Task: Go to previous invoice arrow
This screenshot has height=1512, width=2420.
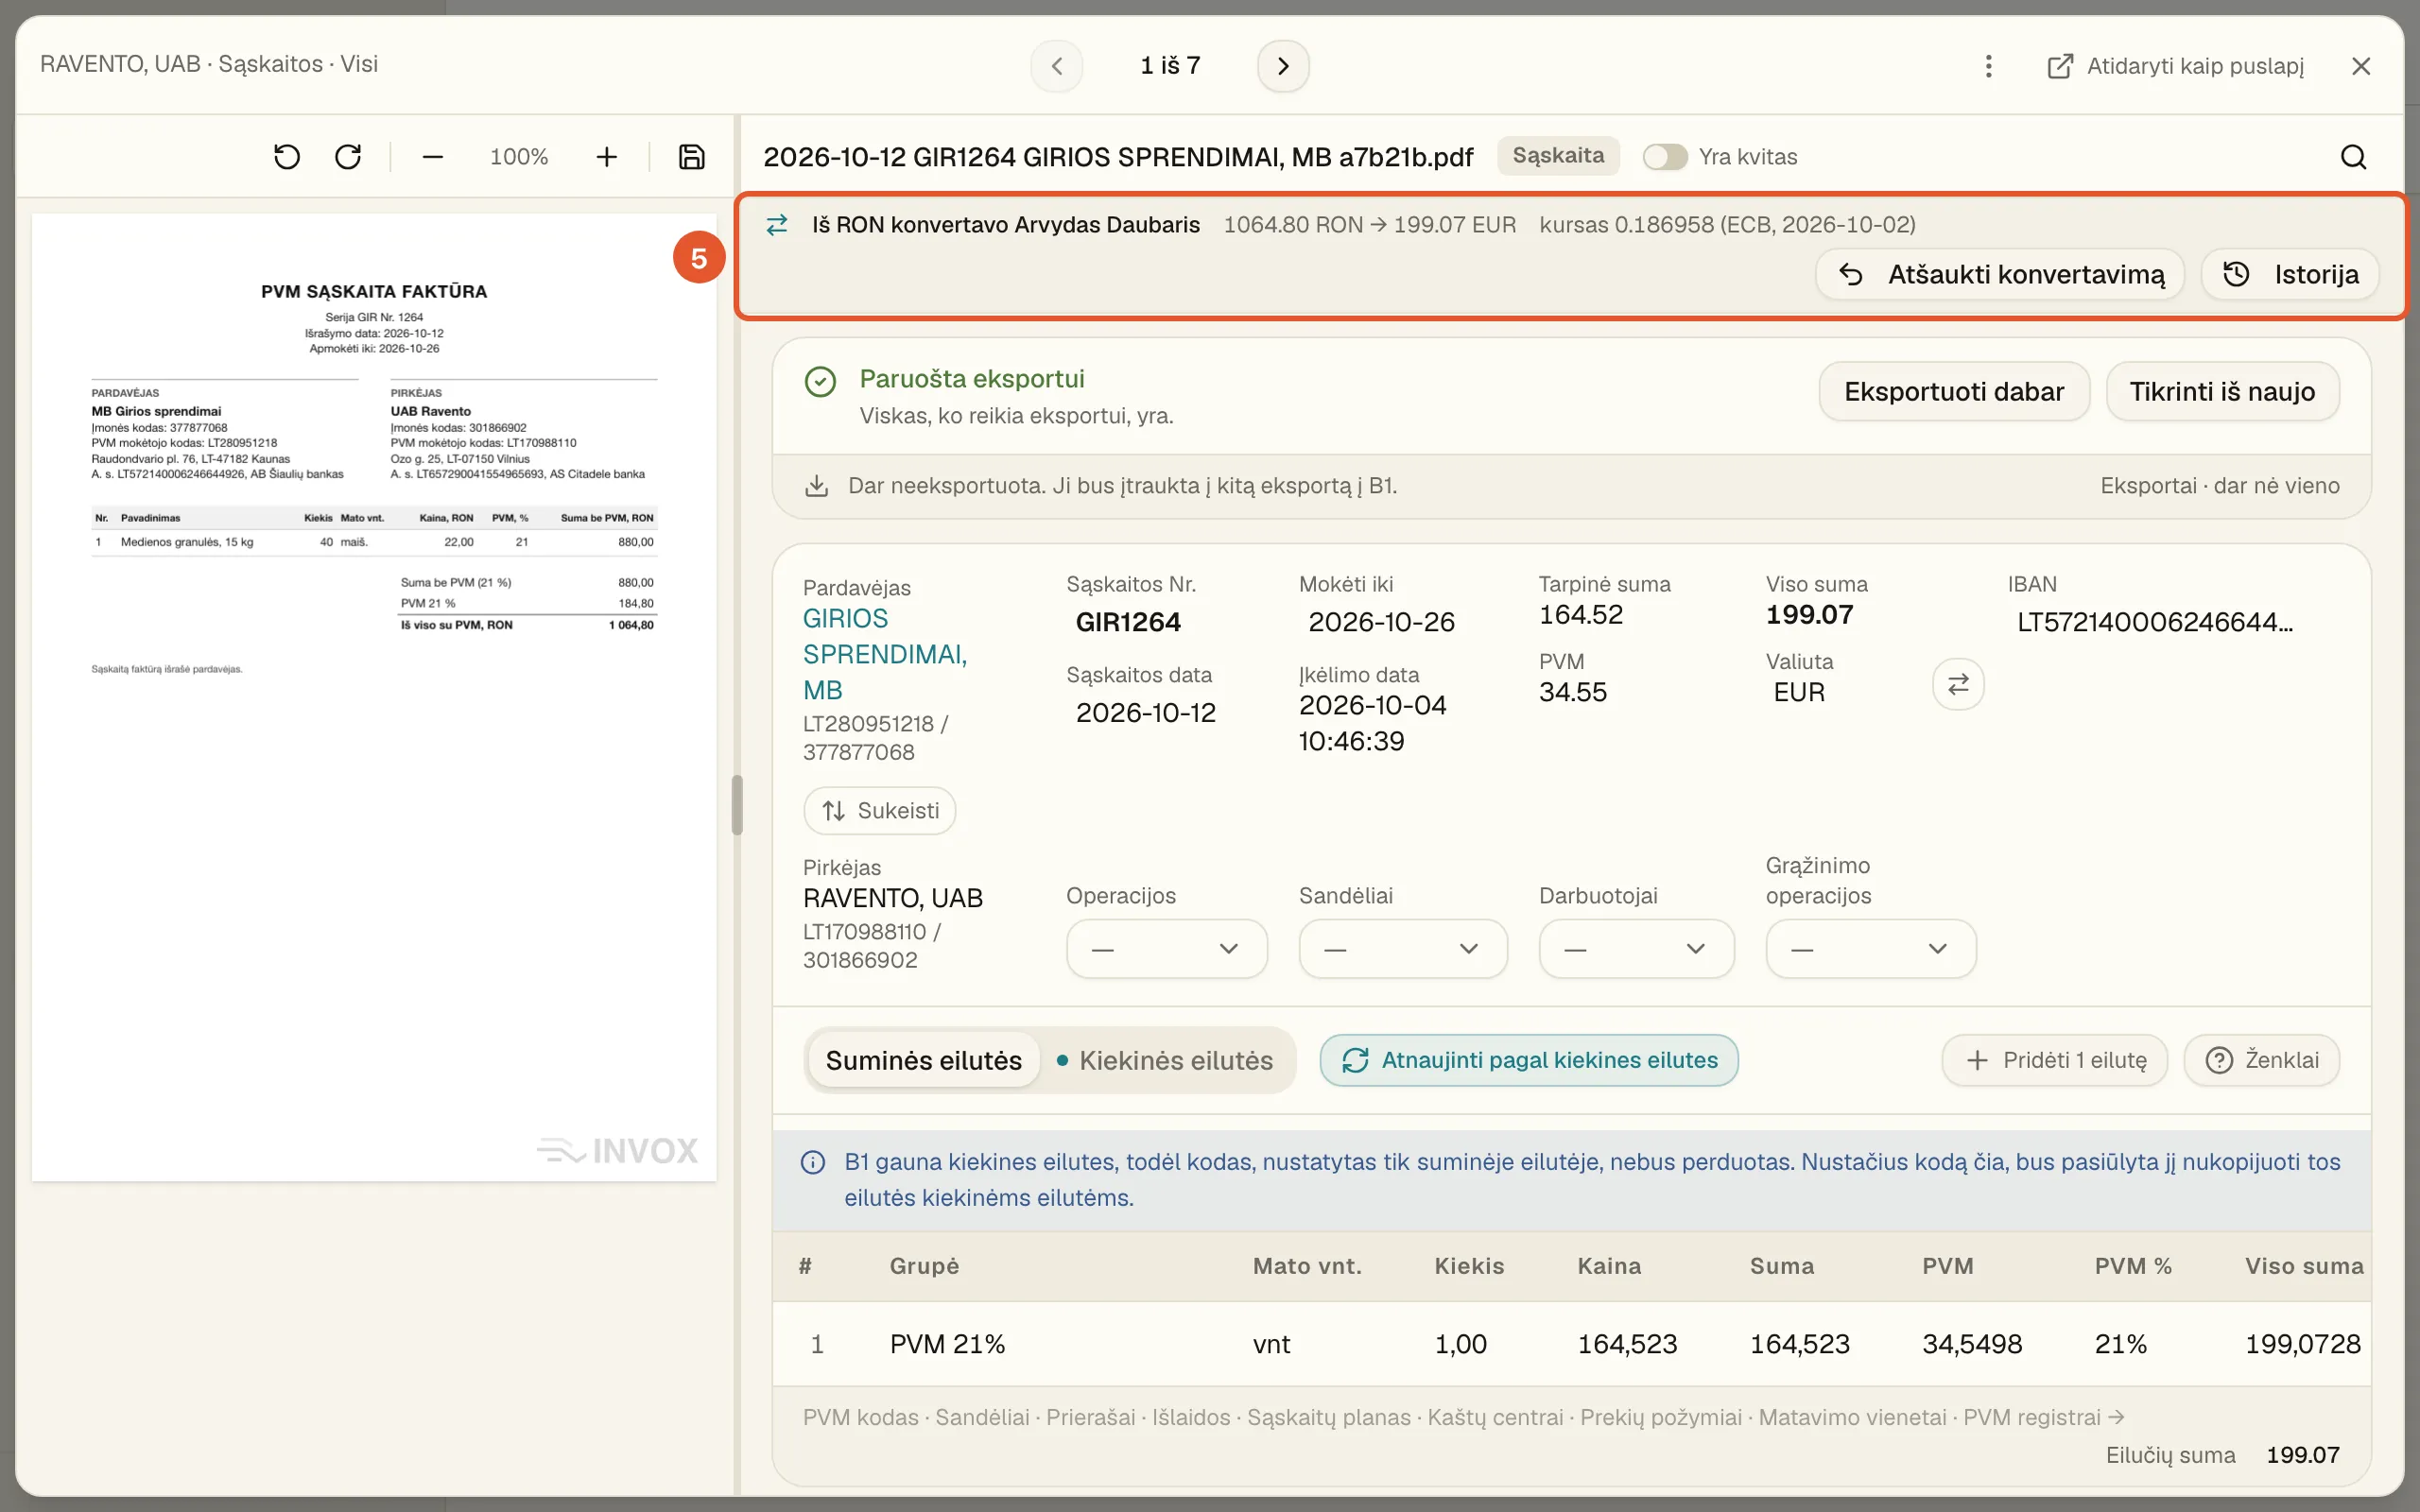Action: click(1057, 66)
